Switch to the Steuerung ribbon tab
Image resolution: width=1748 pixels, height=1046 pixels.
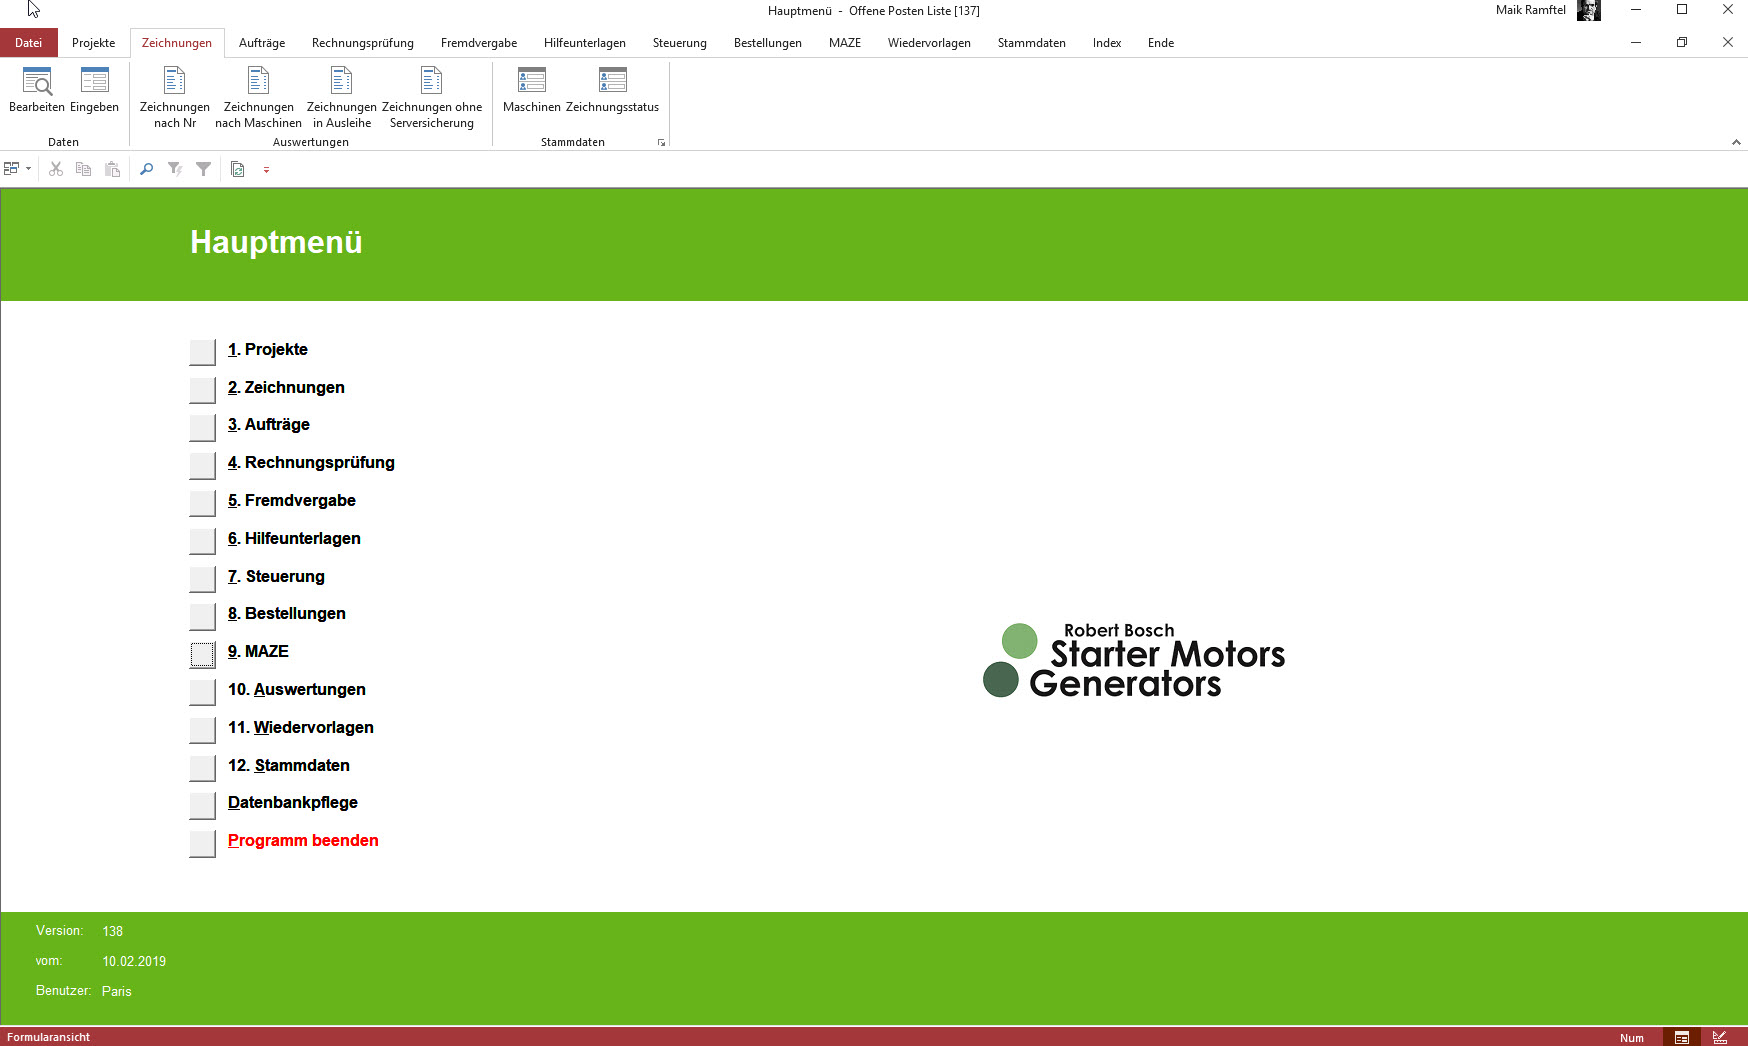click(x=680, y=43)
